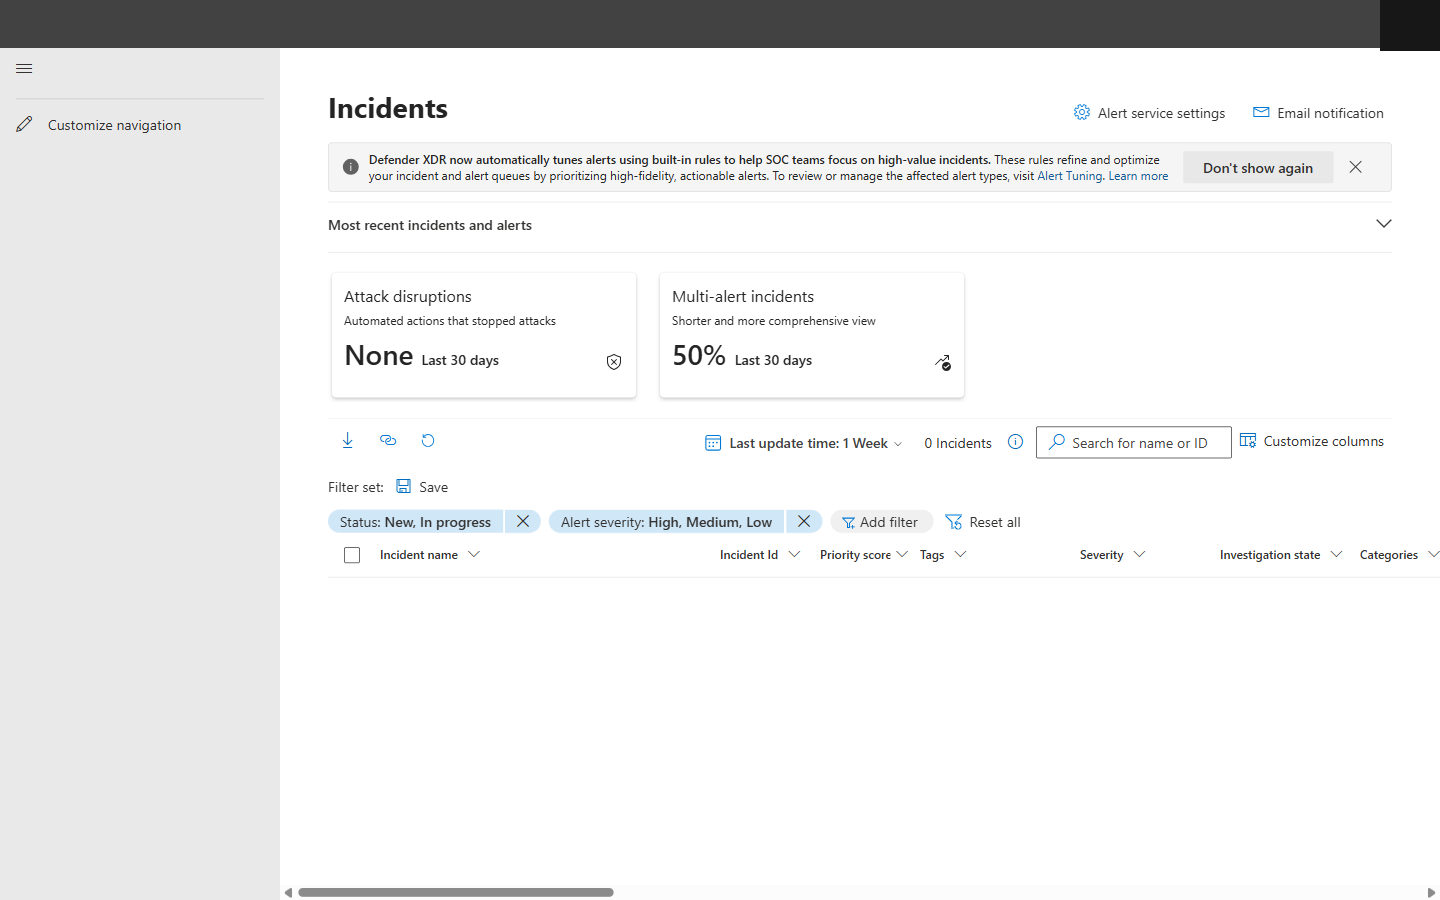
Task: Collapse the Most recent incidents section
Action: [x=1384, y=224]
